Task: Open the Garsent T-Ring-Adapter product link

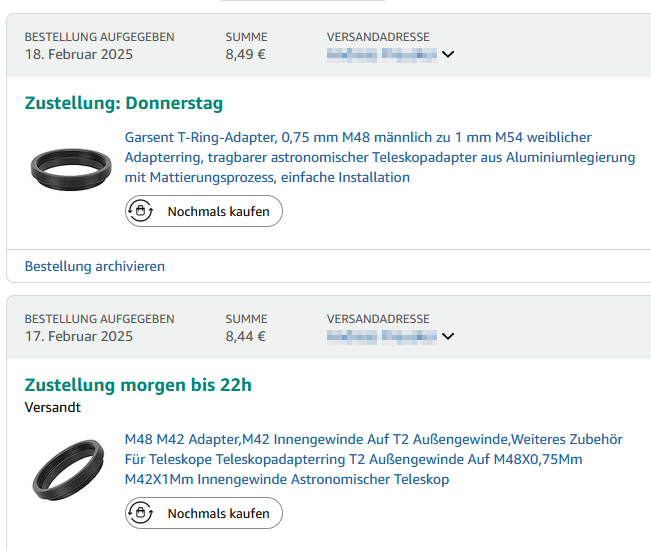Action: point(379,157)
